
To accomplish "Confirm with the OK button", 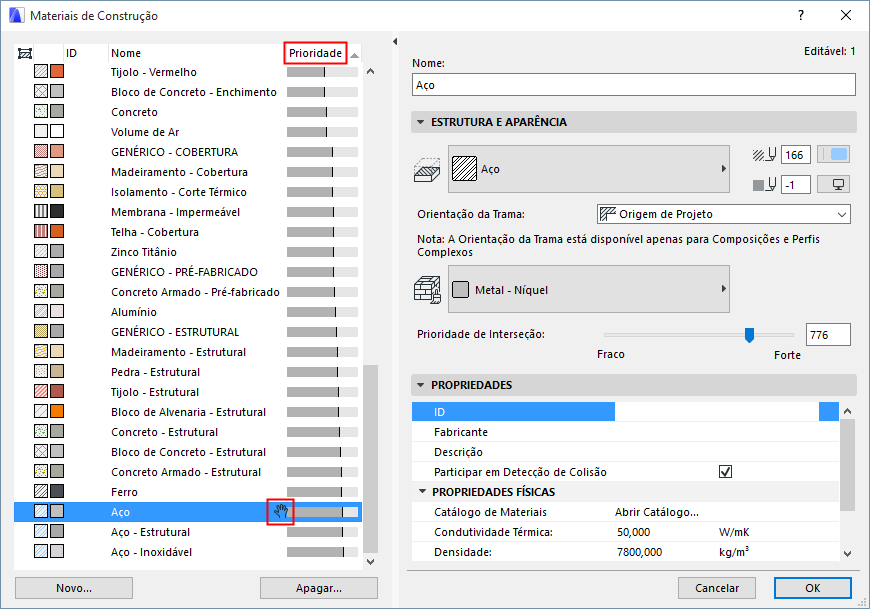I will (813, 588).
